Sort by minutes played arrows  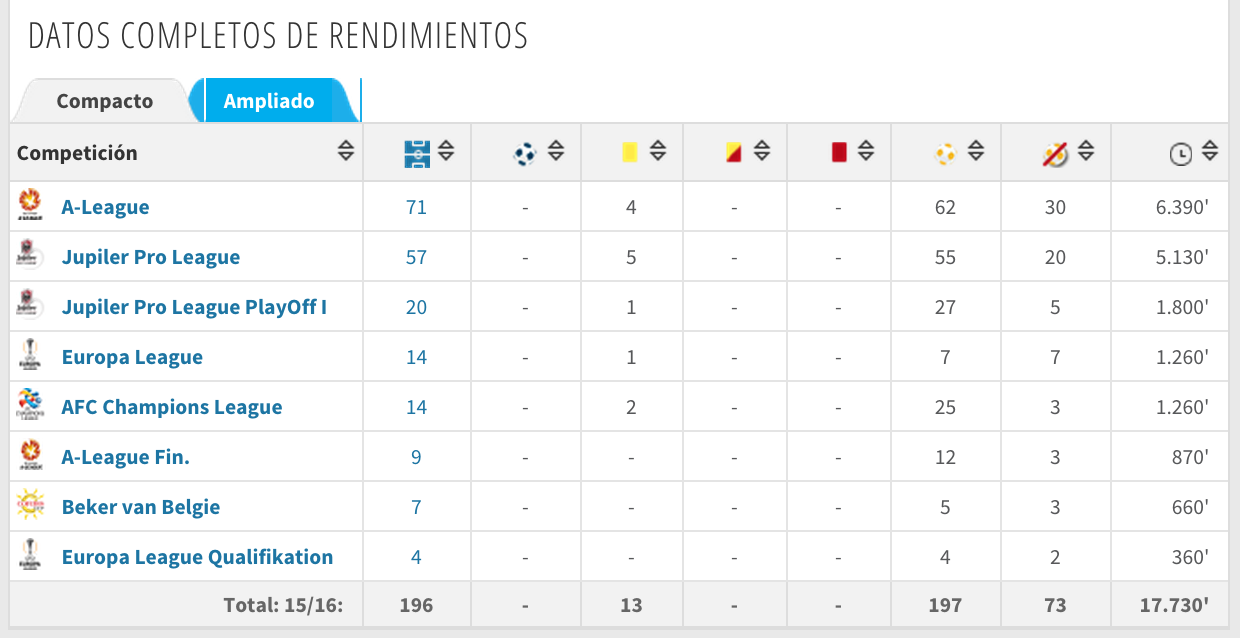1209,152
